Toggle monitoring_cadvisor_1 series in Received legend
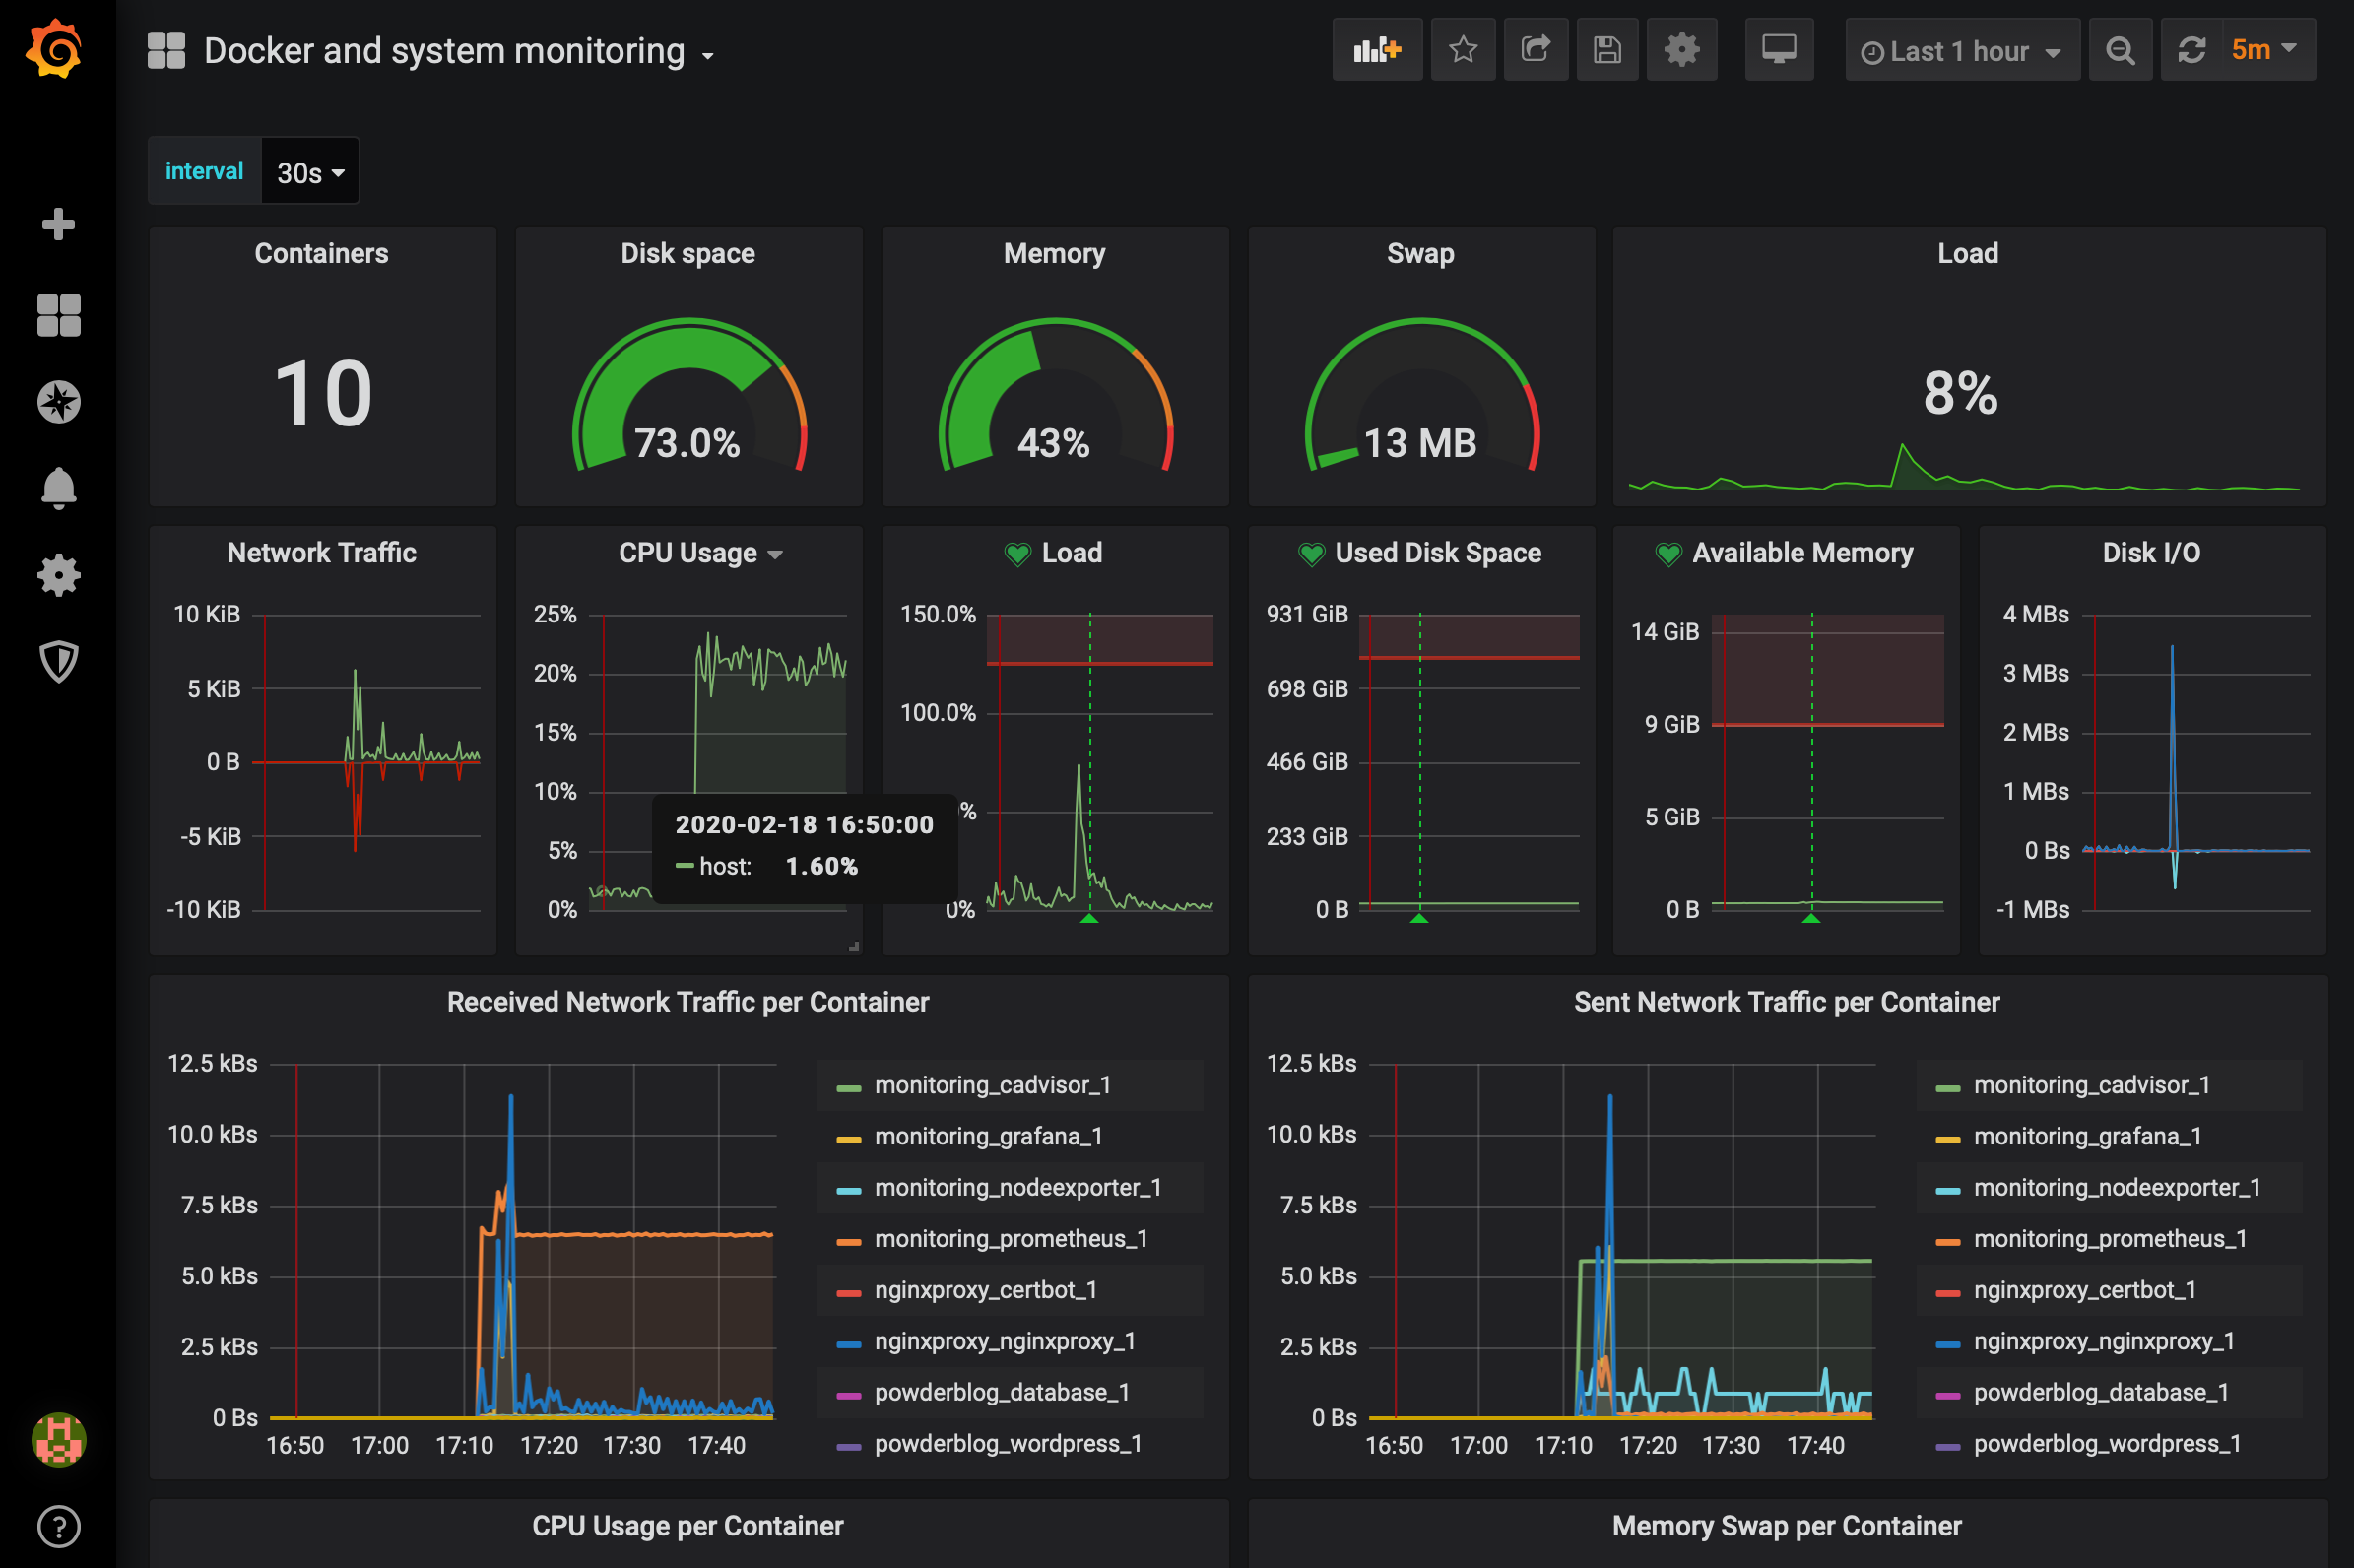Image resolution: width=2354 pixels, height=1568 pixels. 992,1085
